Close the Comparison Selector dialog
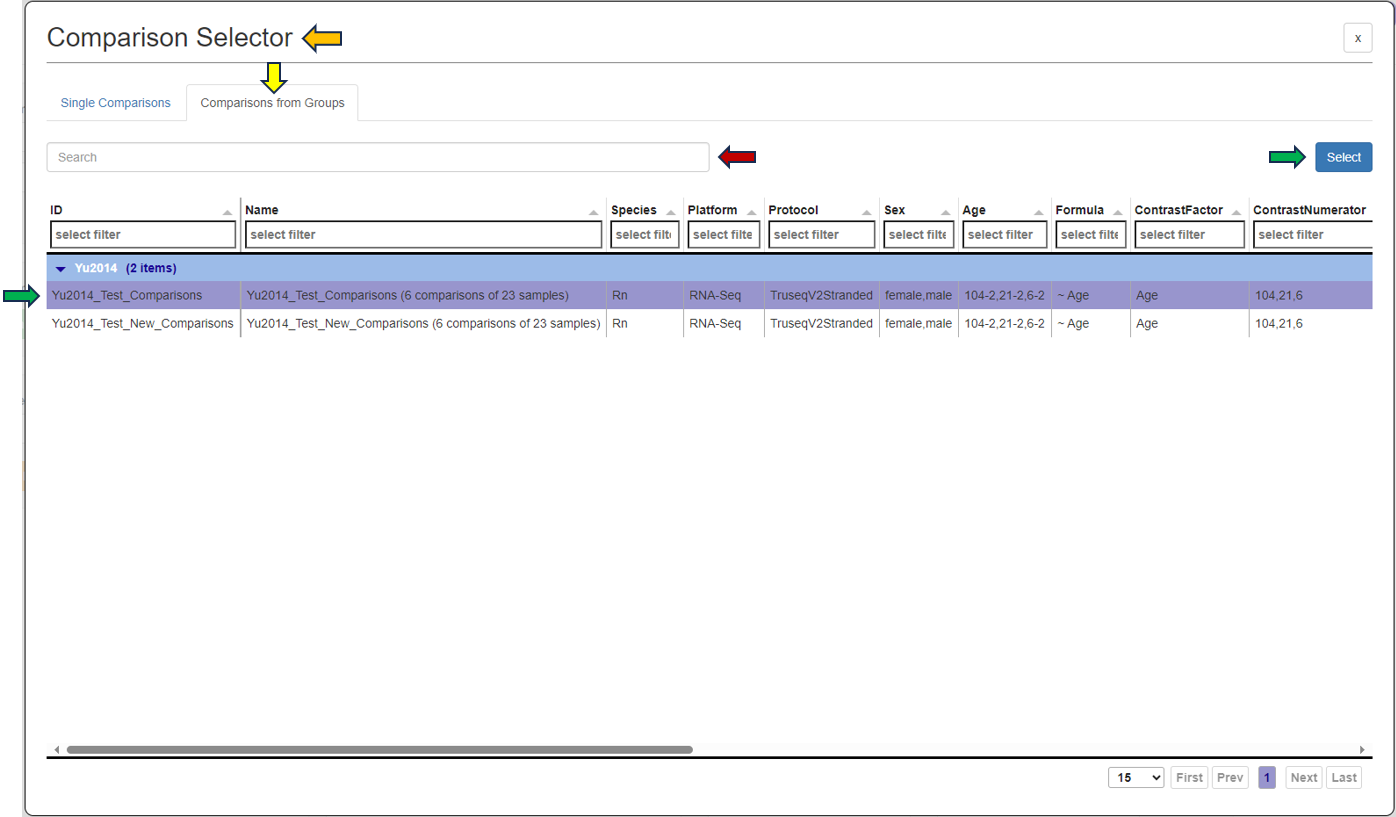 [1357, 37]
